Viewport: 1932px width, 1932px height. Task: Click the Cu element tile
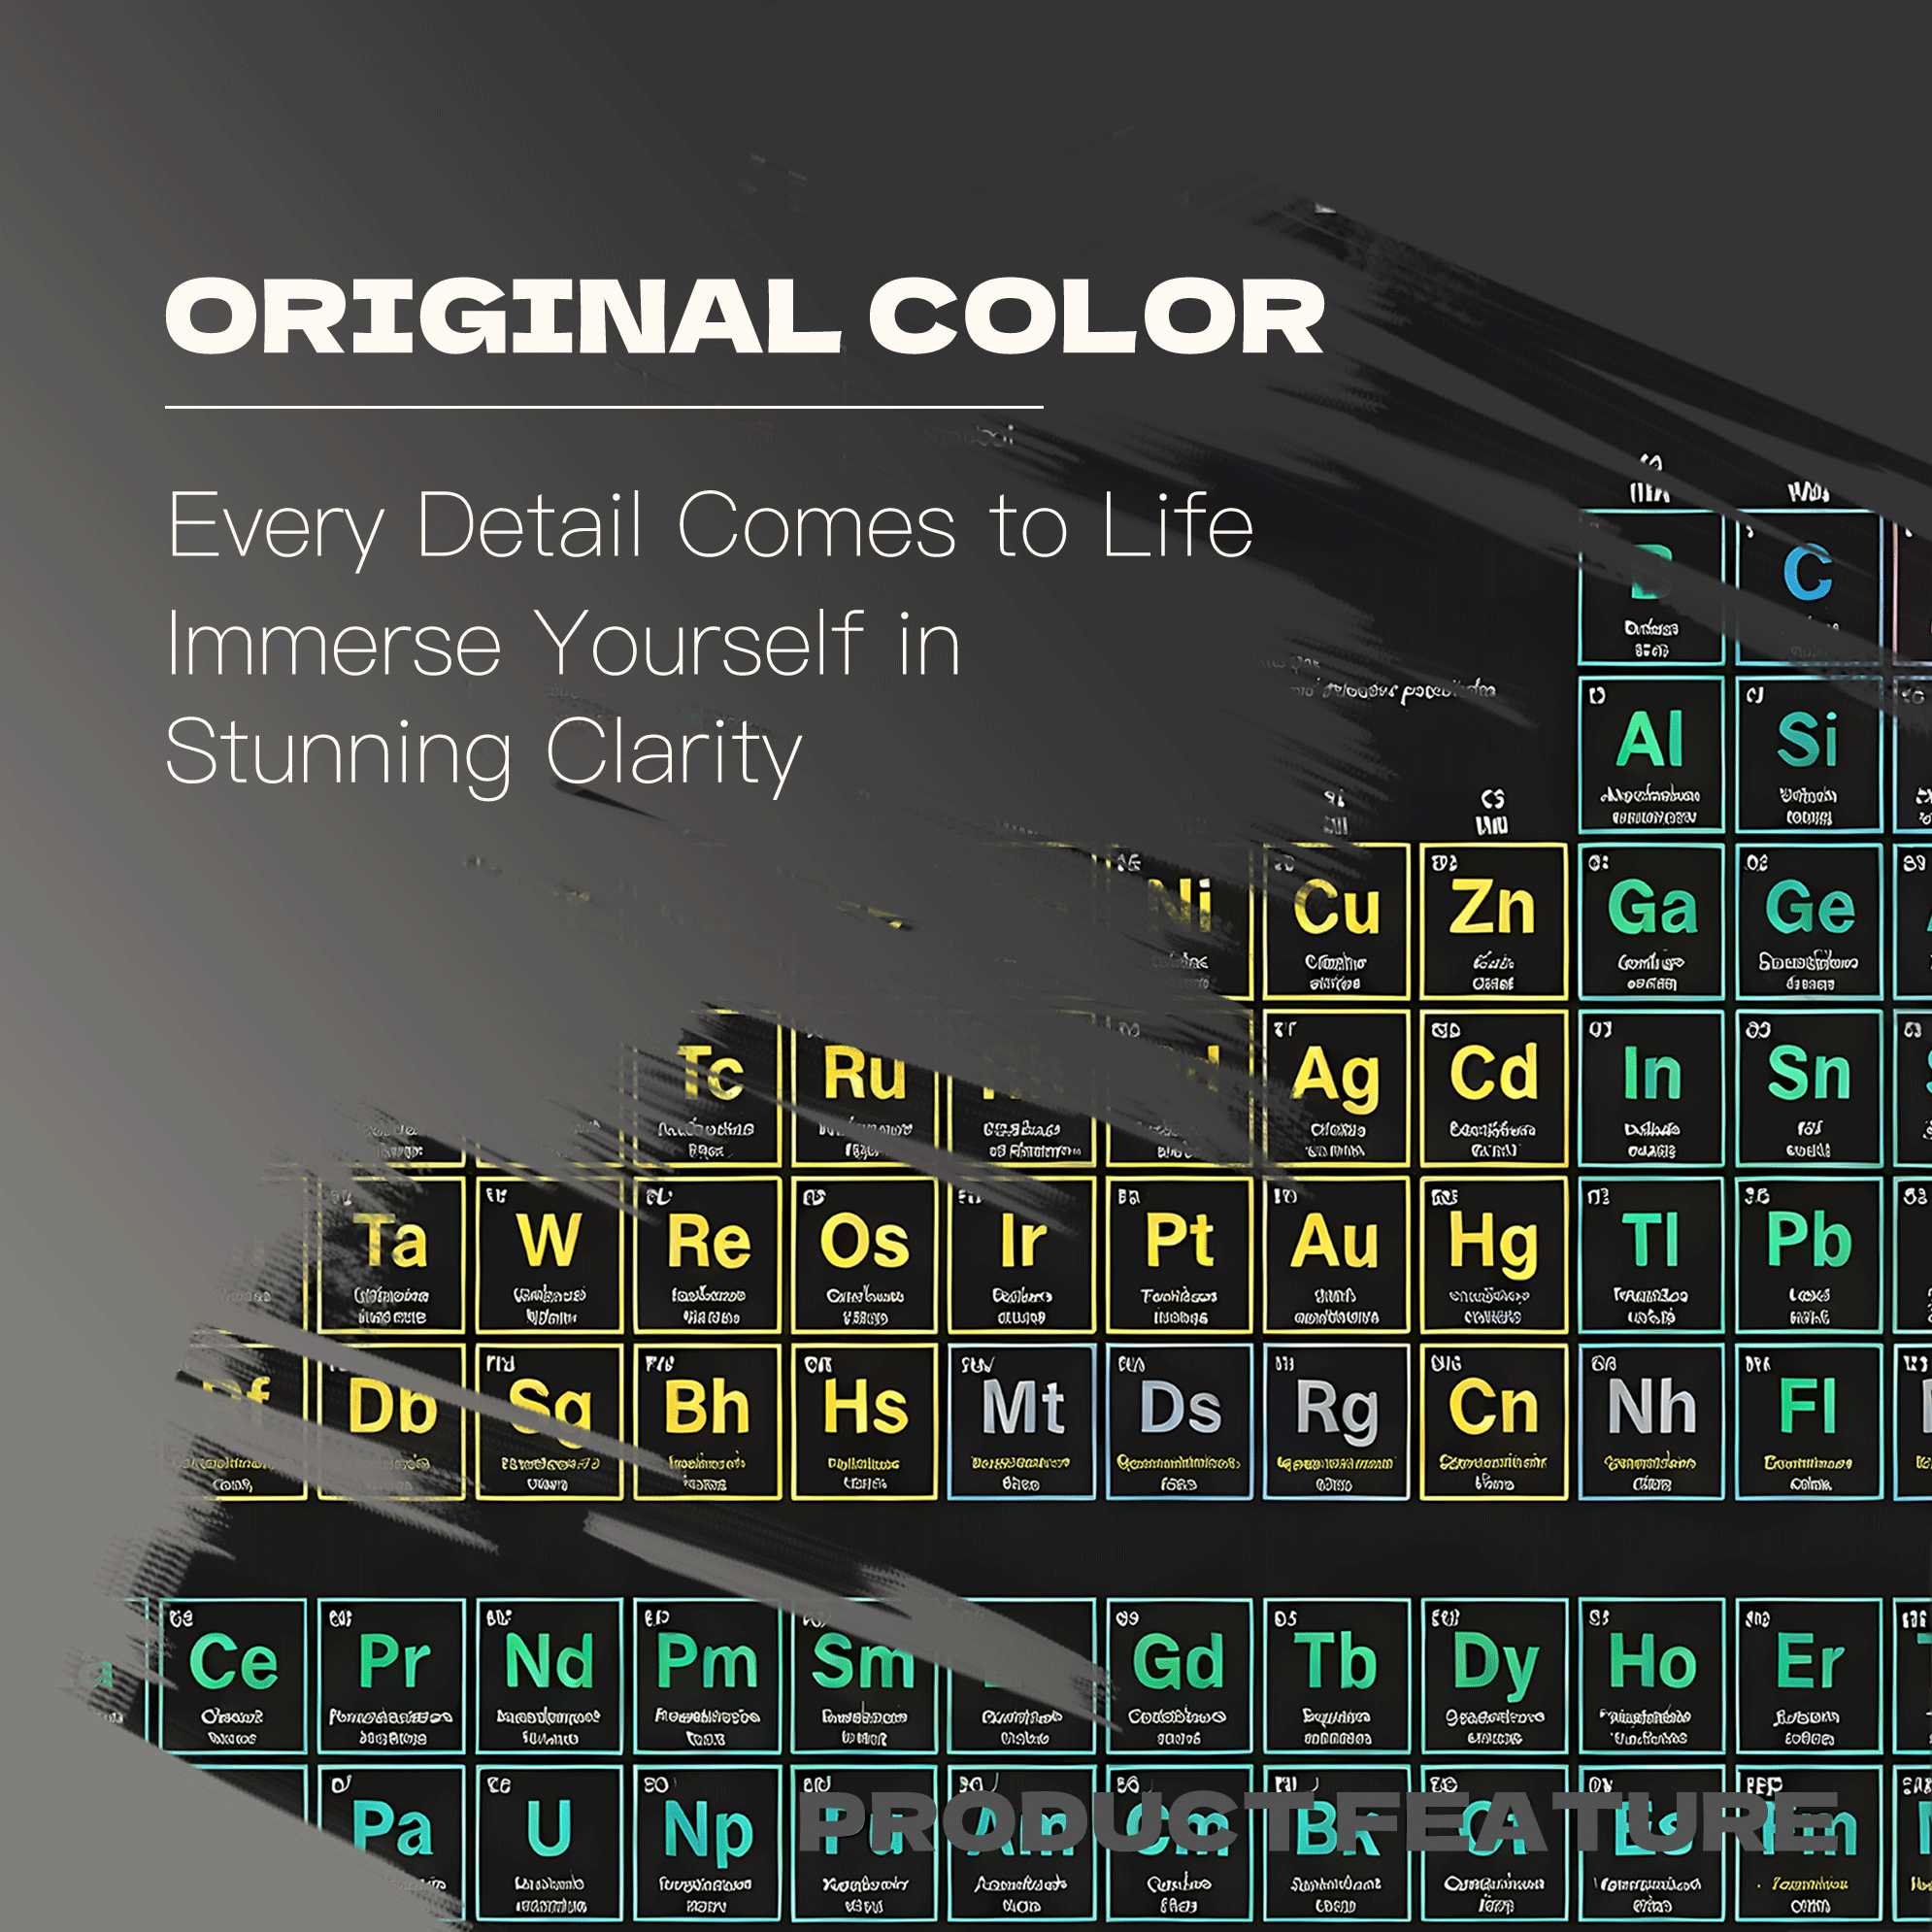(x=1336, y=921)
